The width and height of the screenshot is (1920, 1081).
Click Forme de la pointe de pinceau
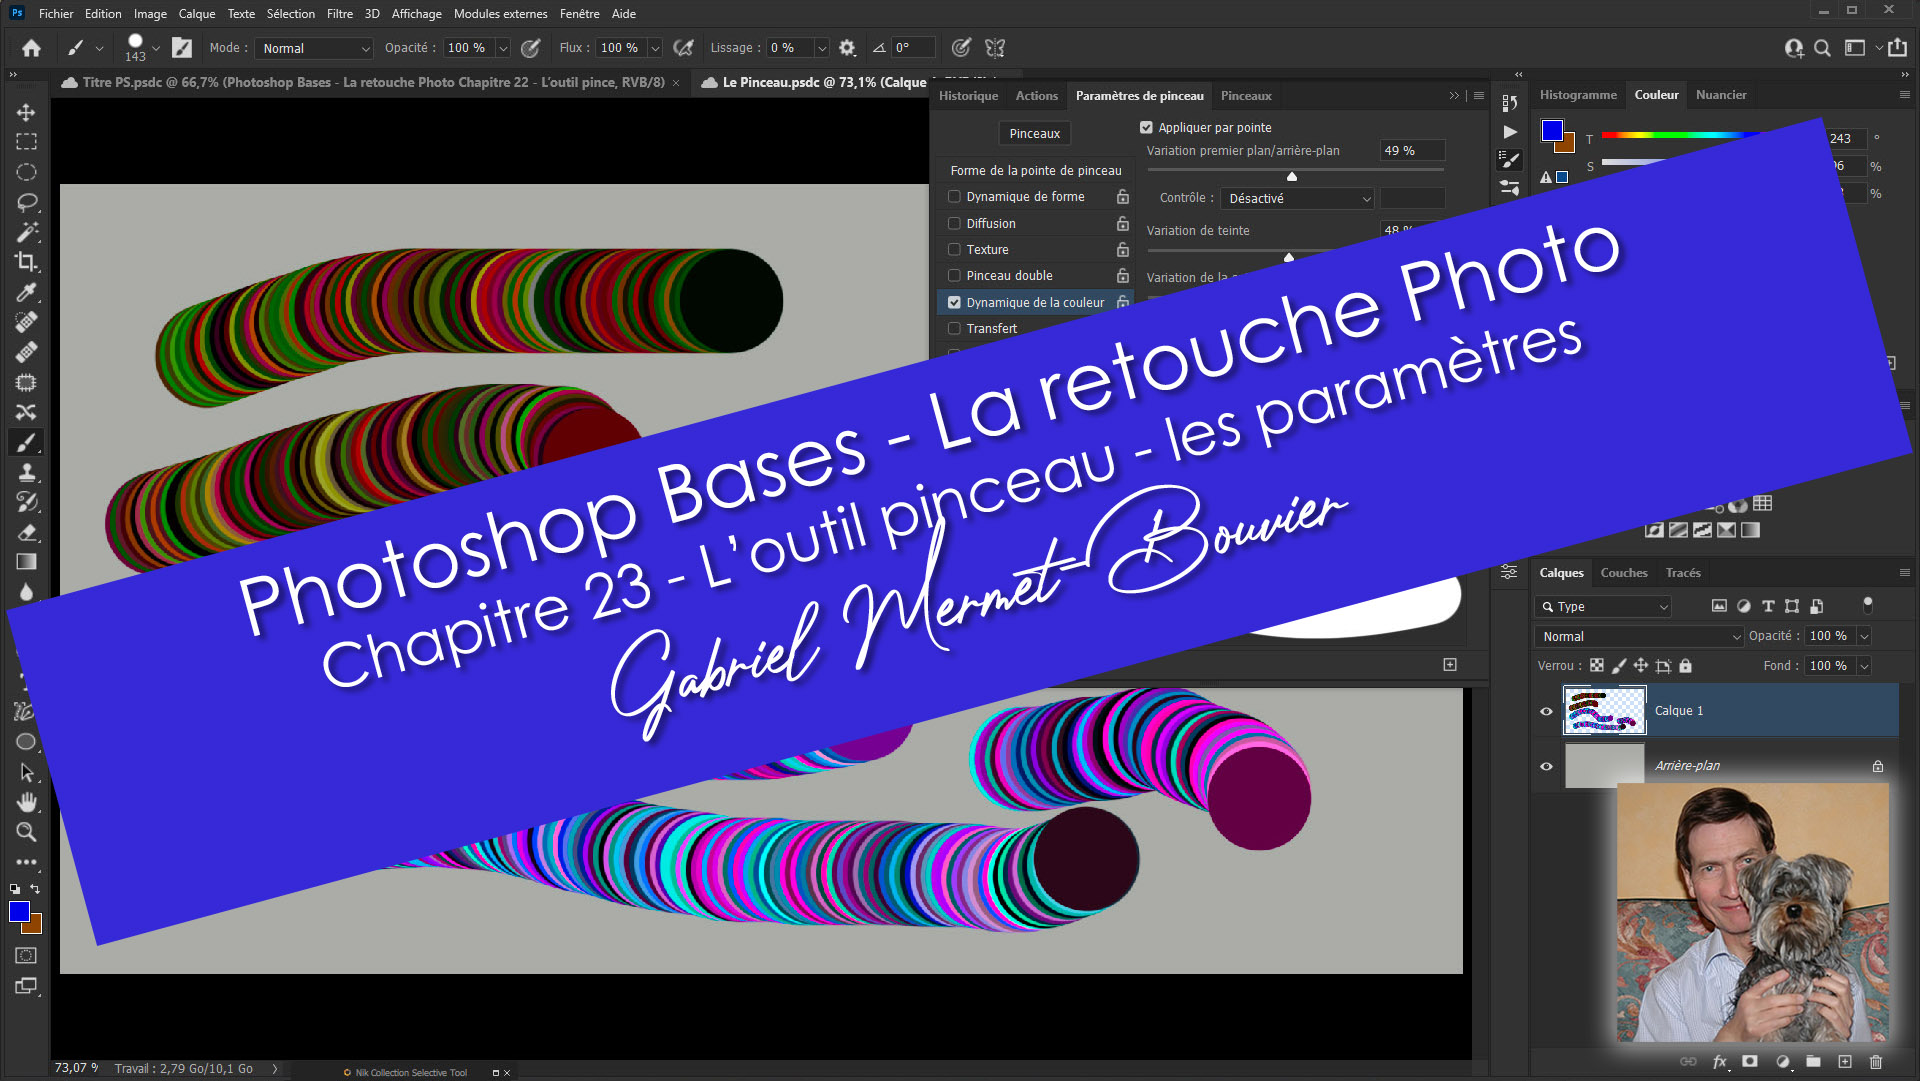pyautogui.click(x=1035, y=171)
